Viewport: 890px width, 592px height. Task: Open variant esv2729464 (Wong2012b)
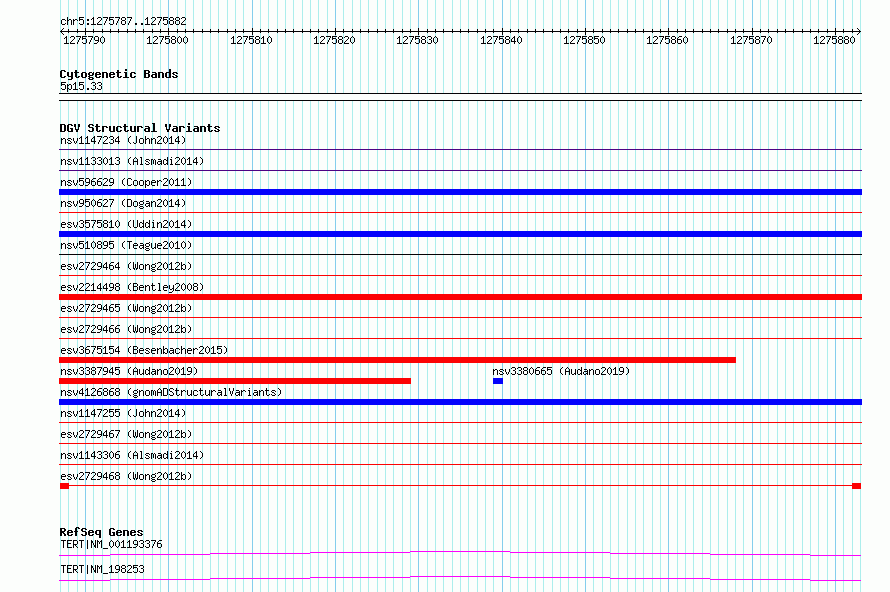[x=126, y=266]
